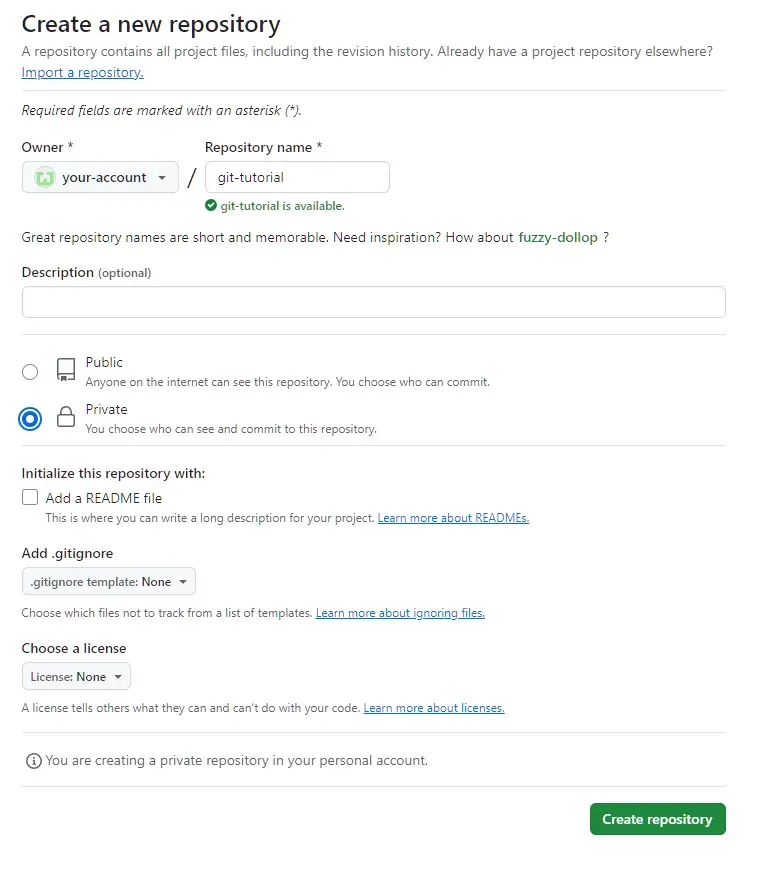The image size is (765, 883).
Task: Click the Public repository book icon
Action: point(66,370)
